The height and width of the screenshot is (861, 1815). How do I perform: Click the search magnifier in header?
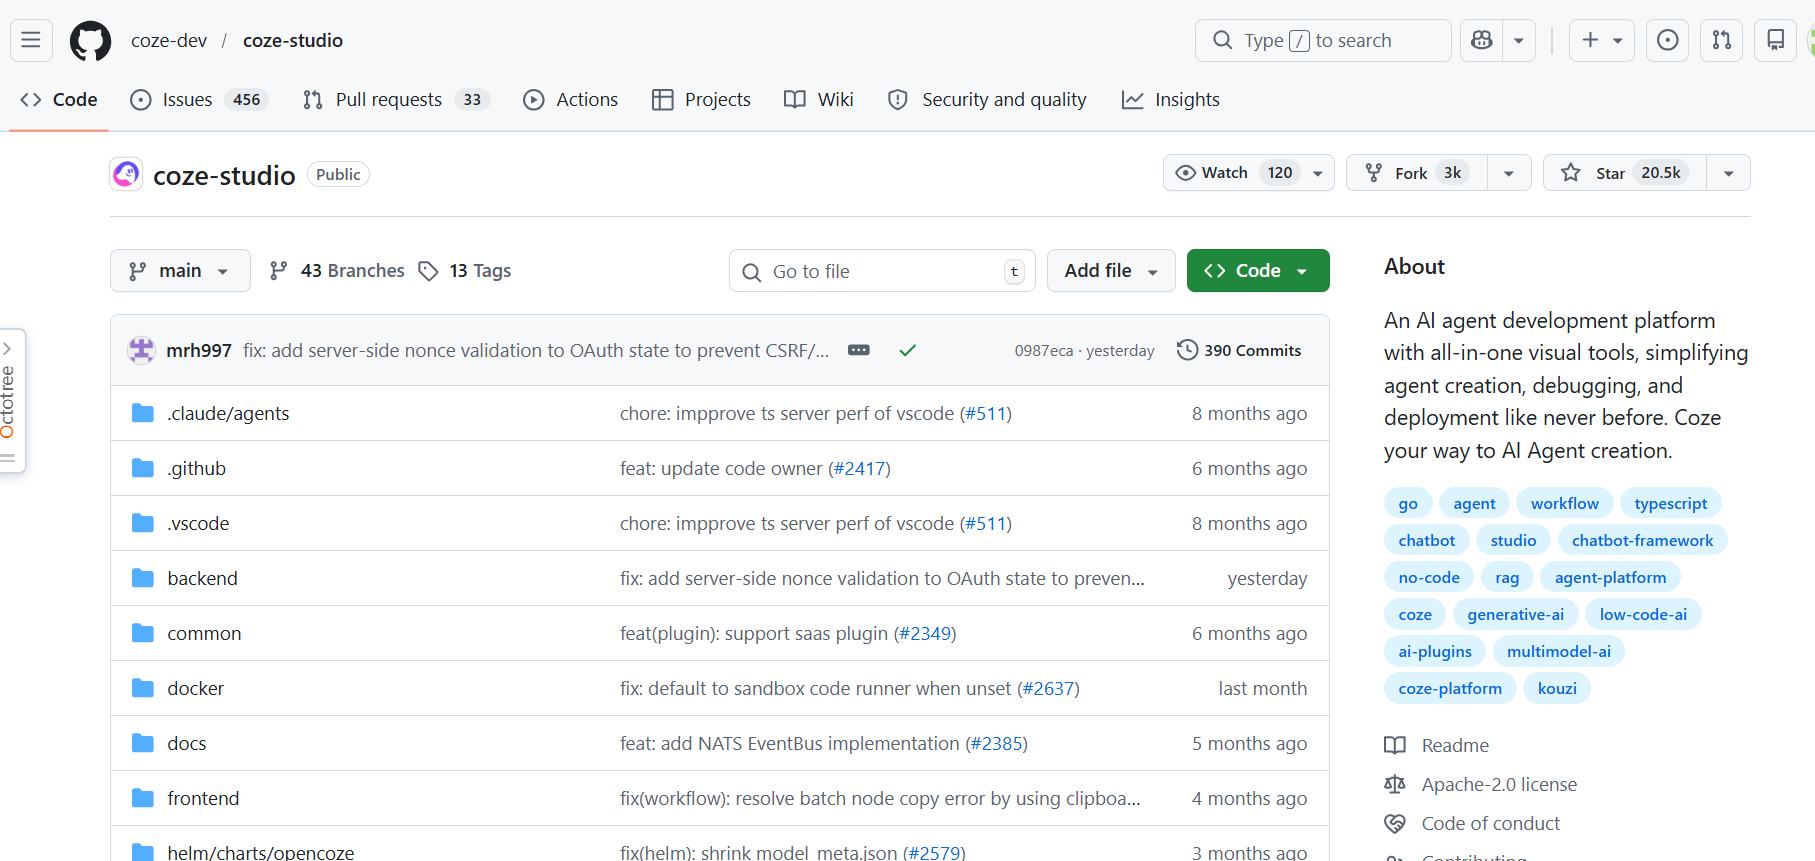pos(1222,40)
